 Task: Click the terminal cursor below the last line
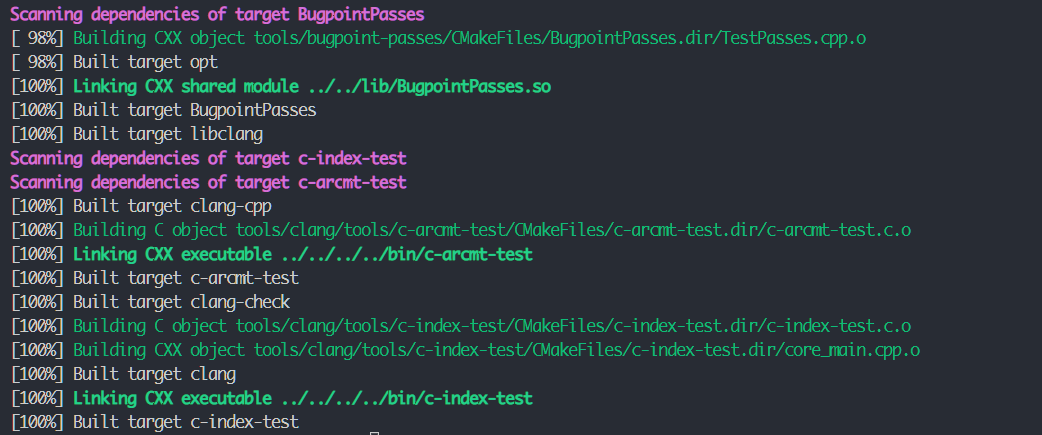pyautogui.click(x=375, y=433)
